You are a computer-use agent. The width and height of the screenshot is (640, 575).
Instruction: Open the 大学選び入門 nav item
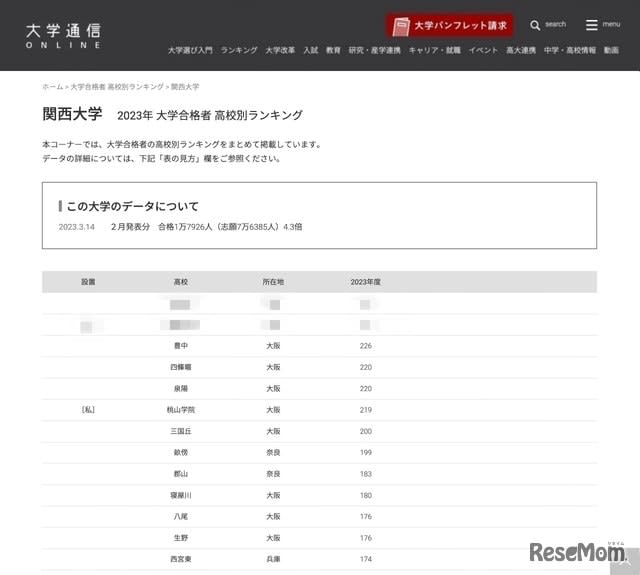pos(190,50)
